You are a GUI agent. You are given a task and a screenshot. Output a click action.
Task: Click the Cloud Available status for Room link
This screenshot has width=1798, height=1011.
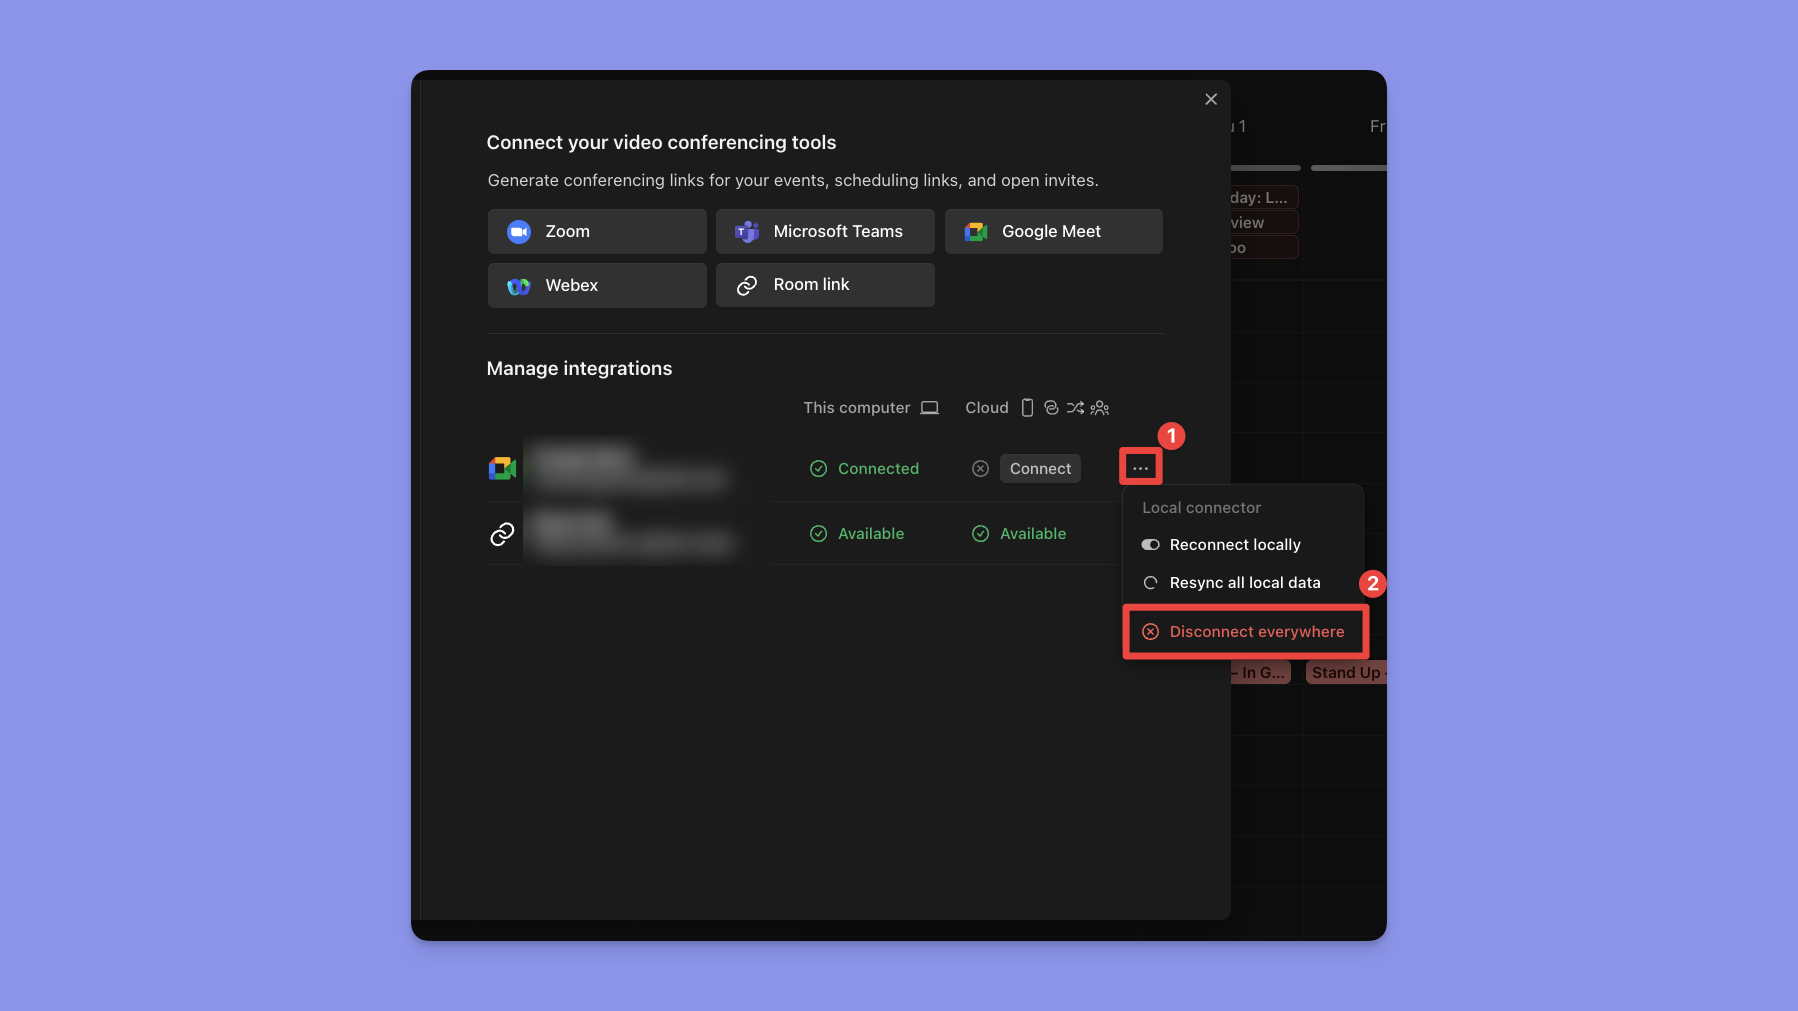[x=1019, y=534]
